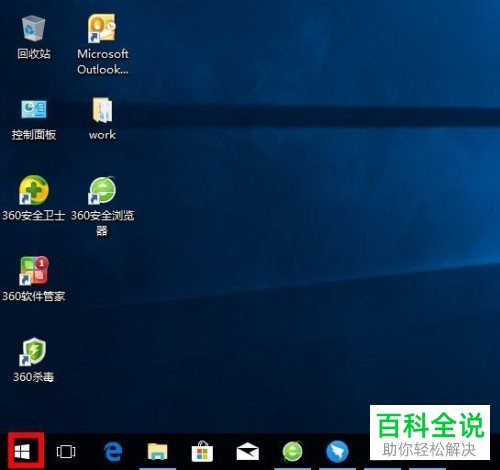Image resolution: width=500 pixels, height=470 pixels.
Task: Click the 360软件管家 label text
Action: tap(34, 296)
